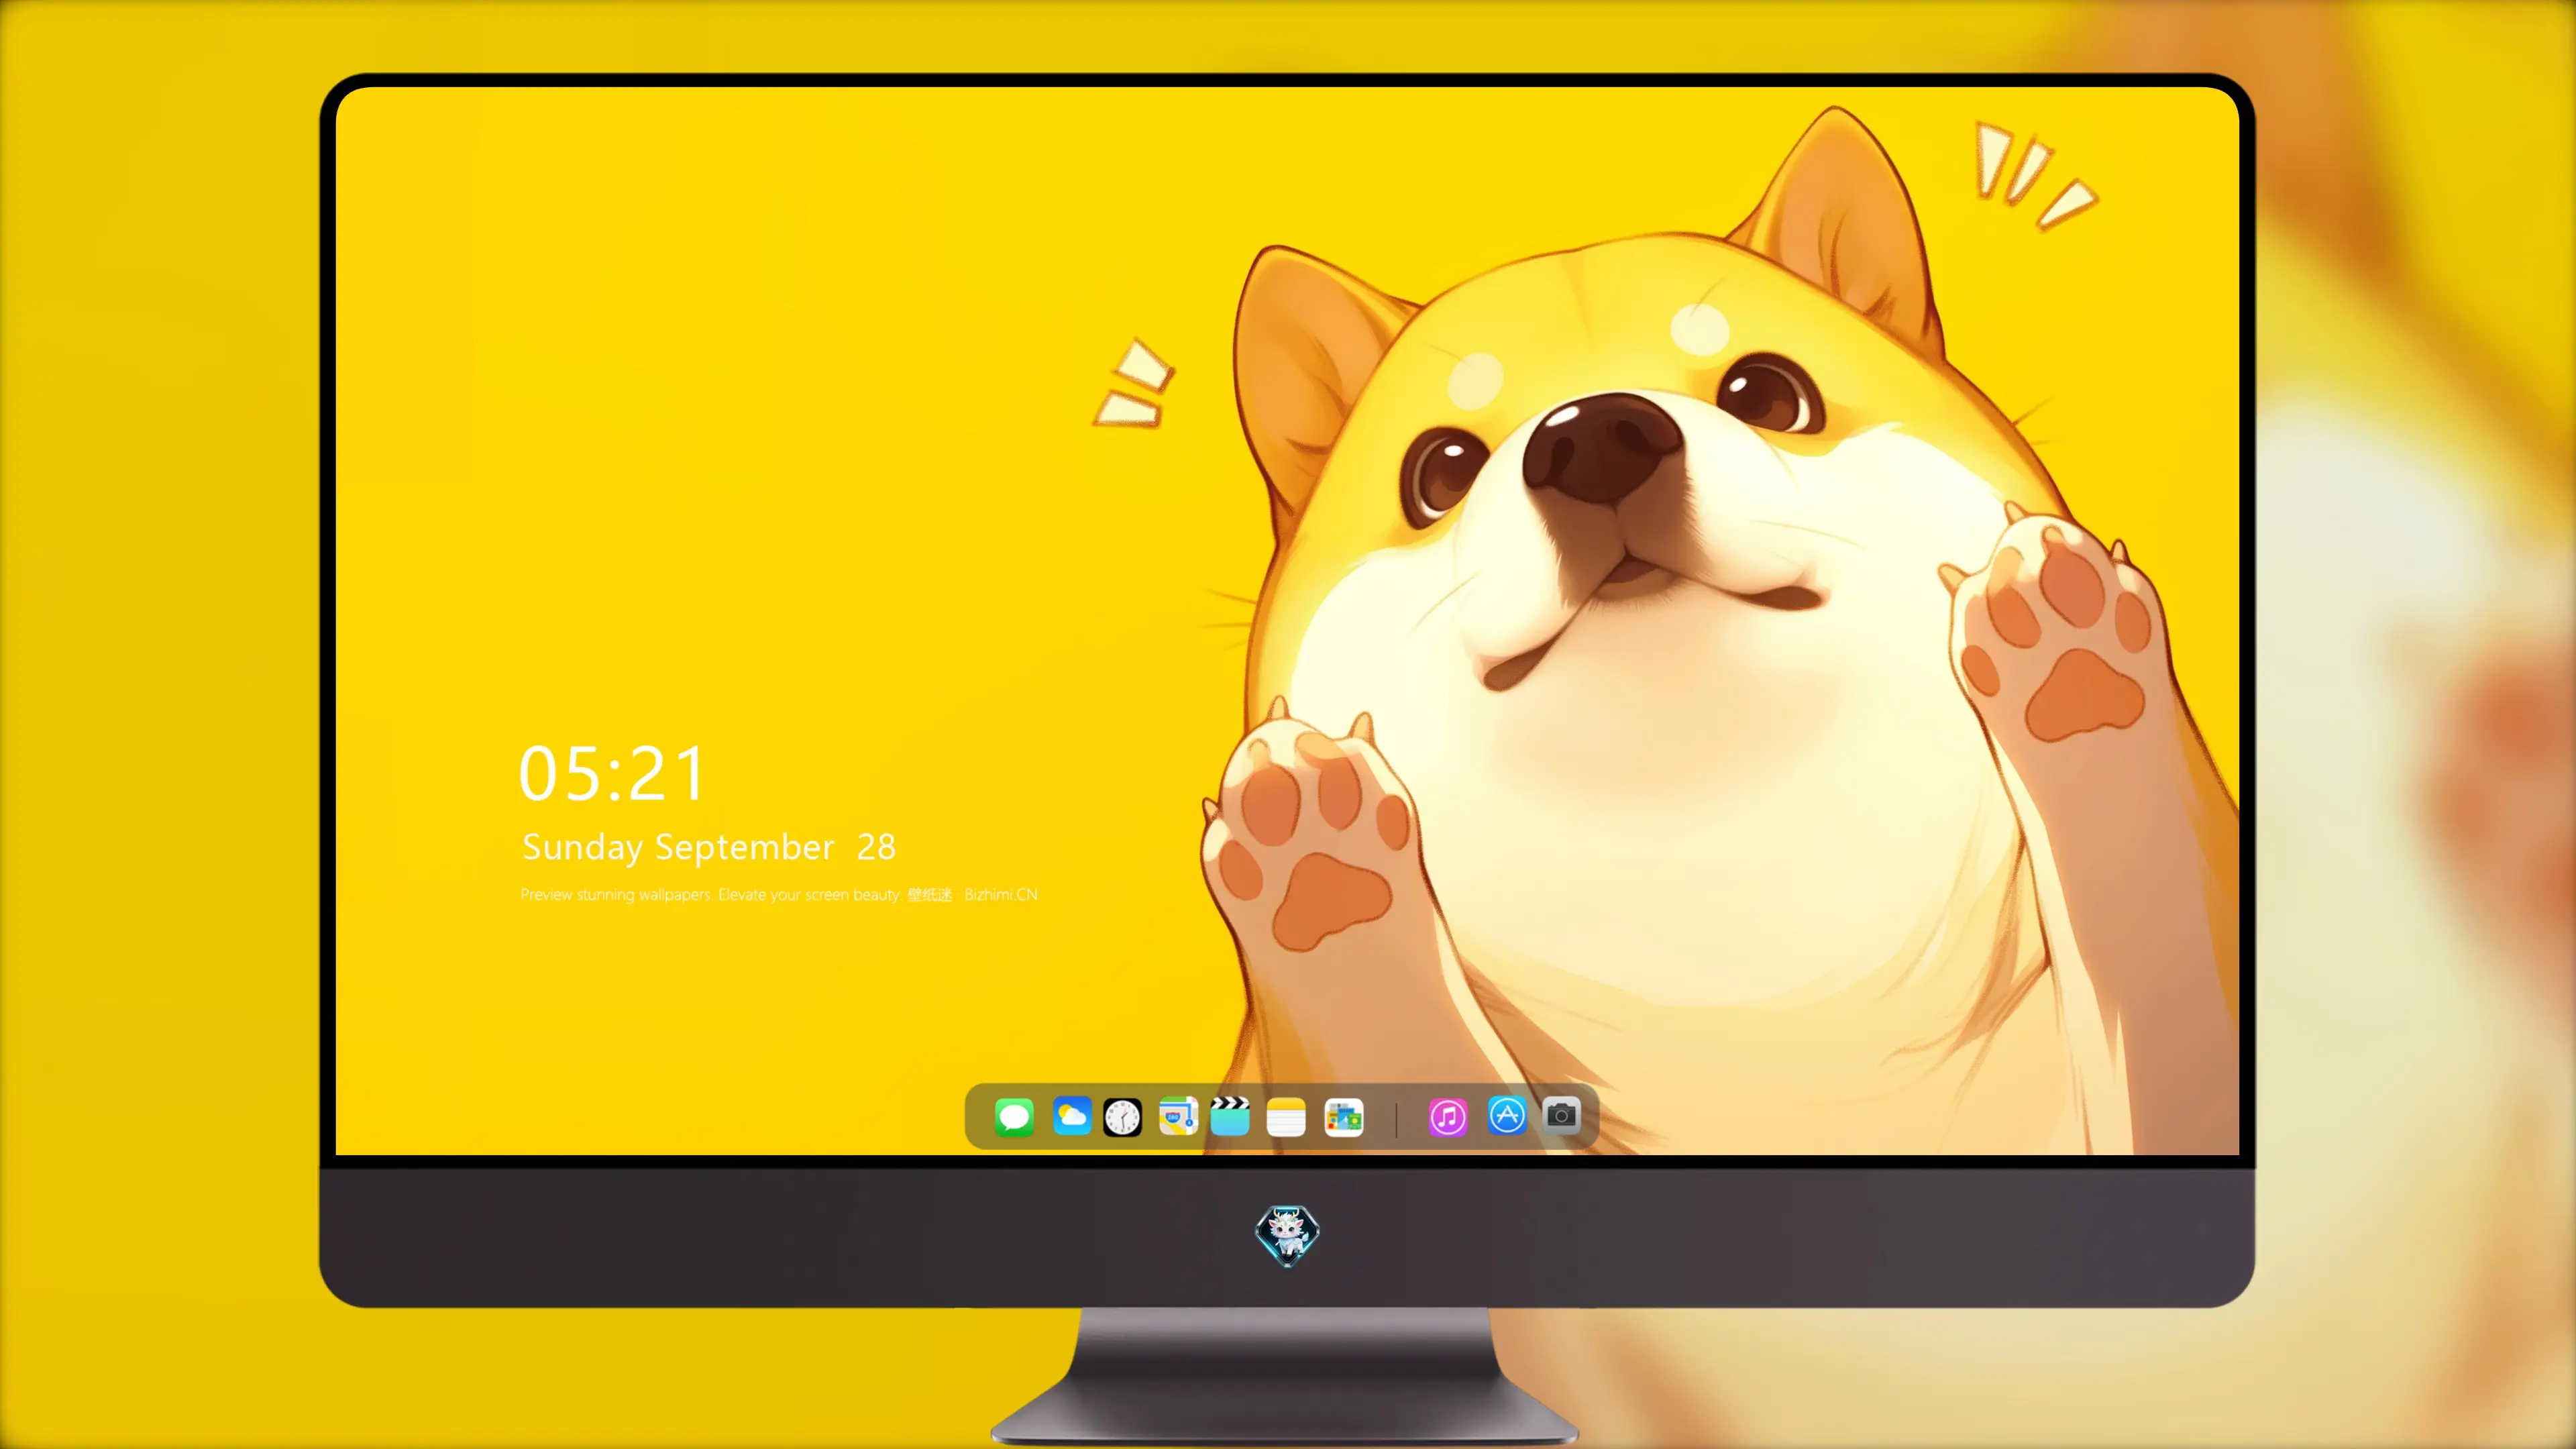The image size is (2576, 1449).
Task: Open the Clock app in the dock
Action: [x=1122, y=1117]
